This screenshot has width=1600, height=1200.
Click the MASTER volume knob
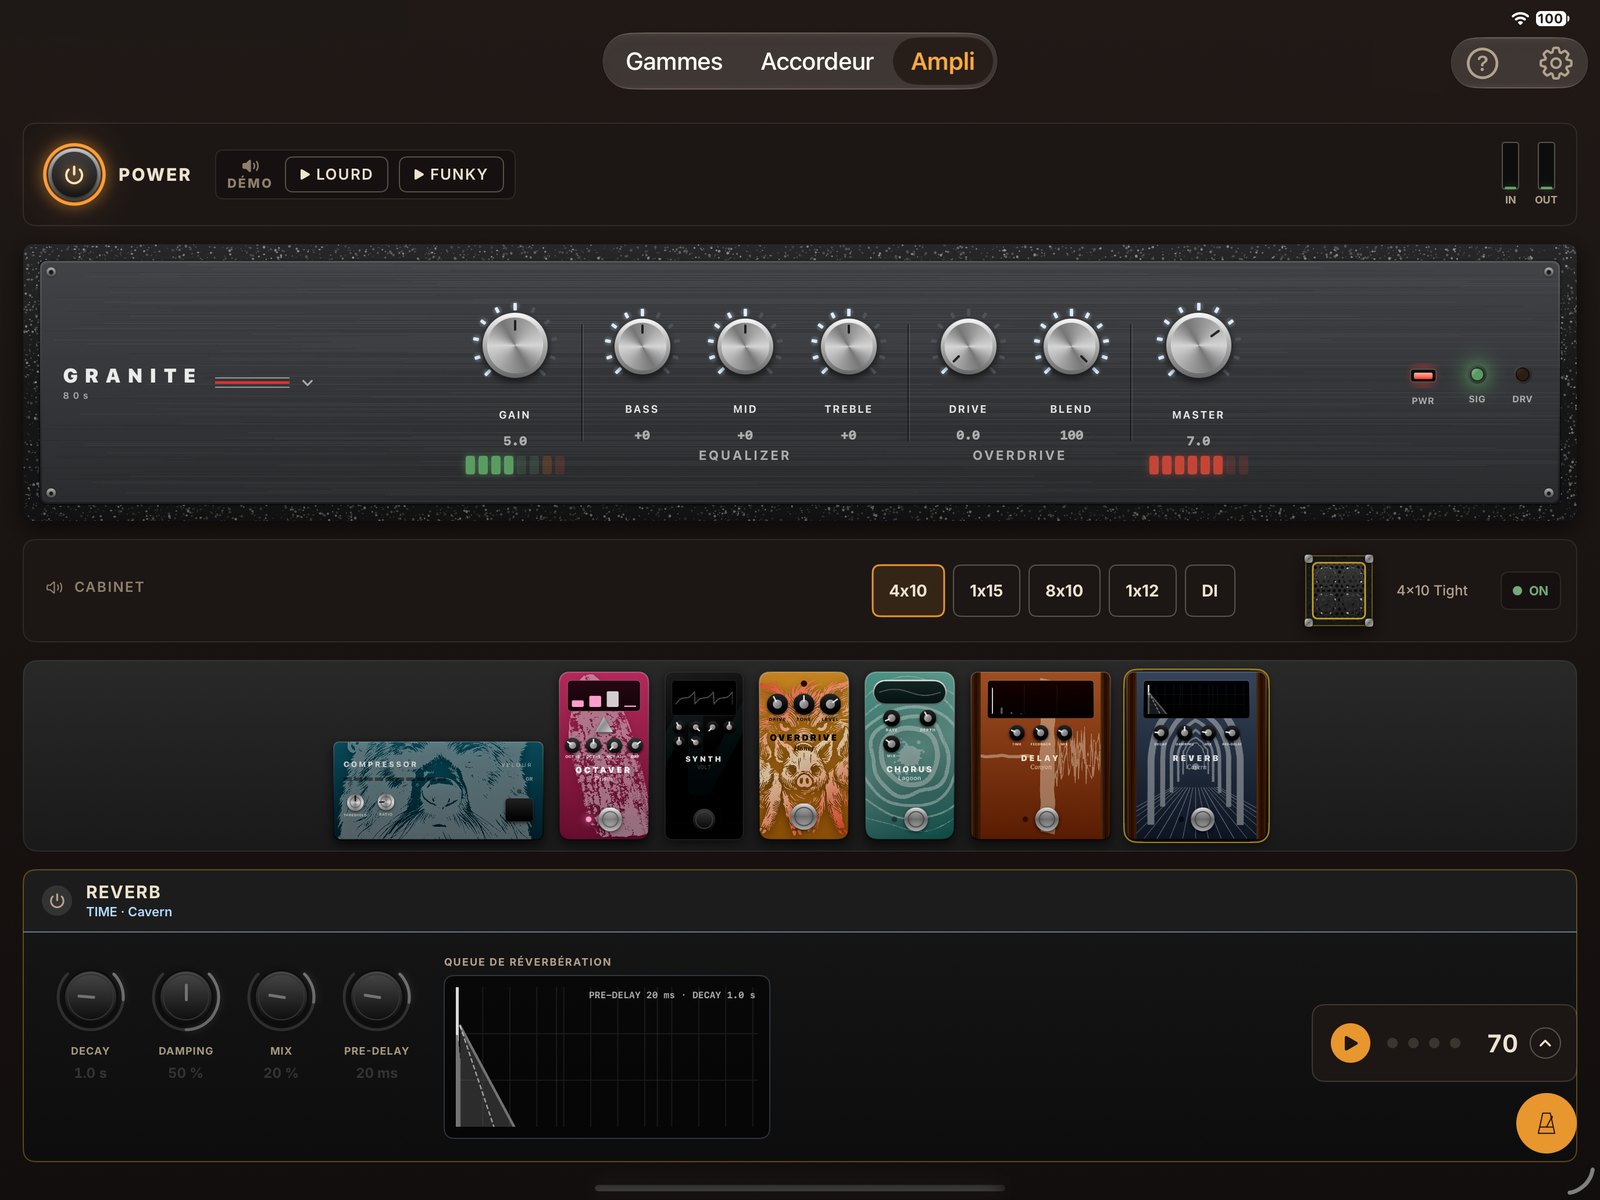point(1198,345)
